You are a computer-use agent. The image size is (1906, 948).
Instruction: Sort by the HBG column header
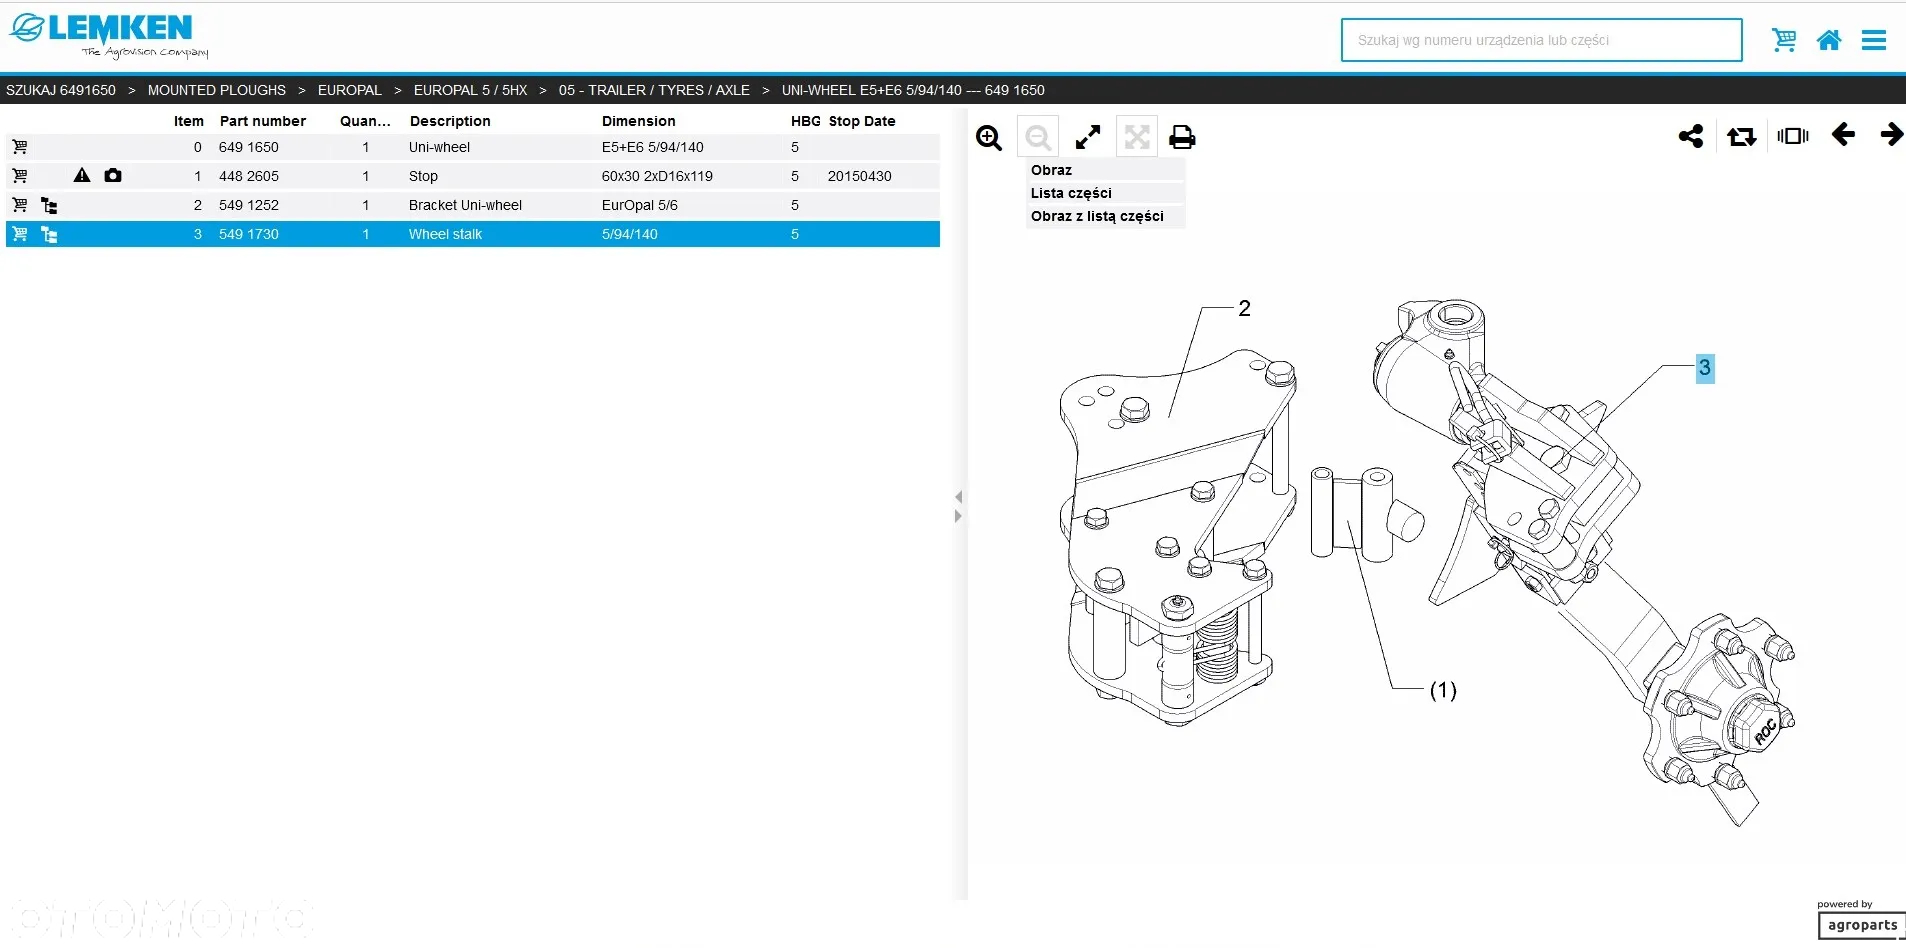(805, 121)
